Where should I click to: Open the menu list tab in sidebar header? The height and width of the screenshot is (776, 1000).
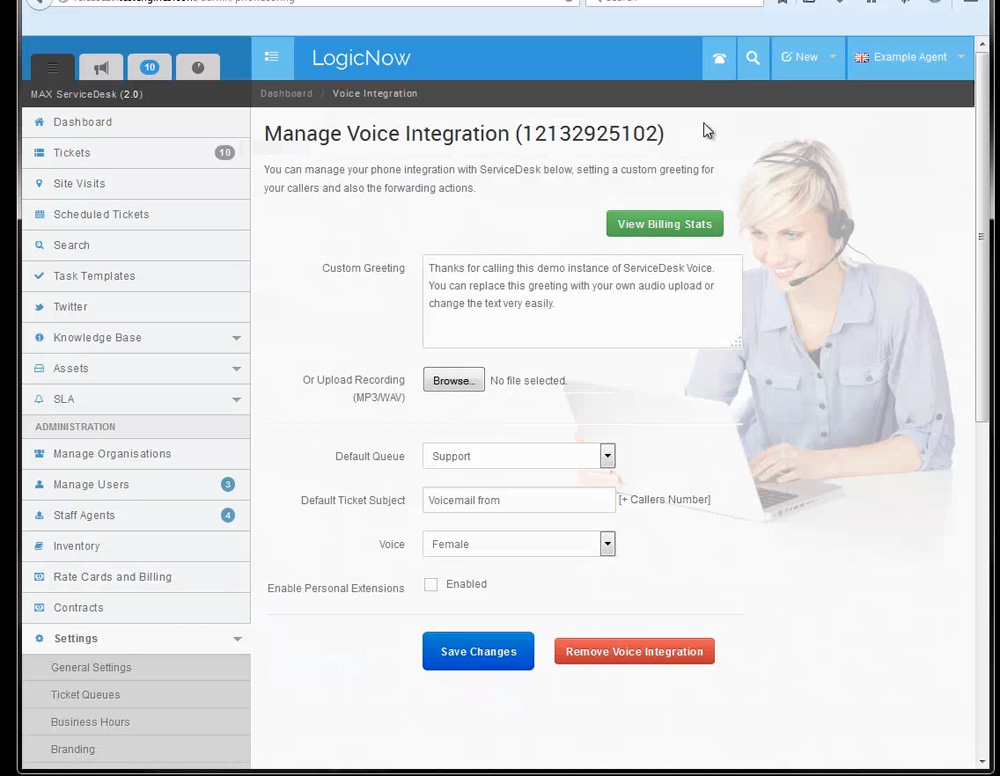click(x=53, y=67)
